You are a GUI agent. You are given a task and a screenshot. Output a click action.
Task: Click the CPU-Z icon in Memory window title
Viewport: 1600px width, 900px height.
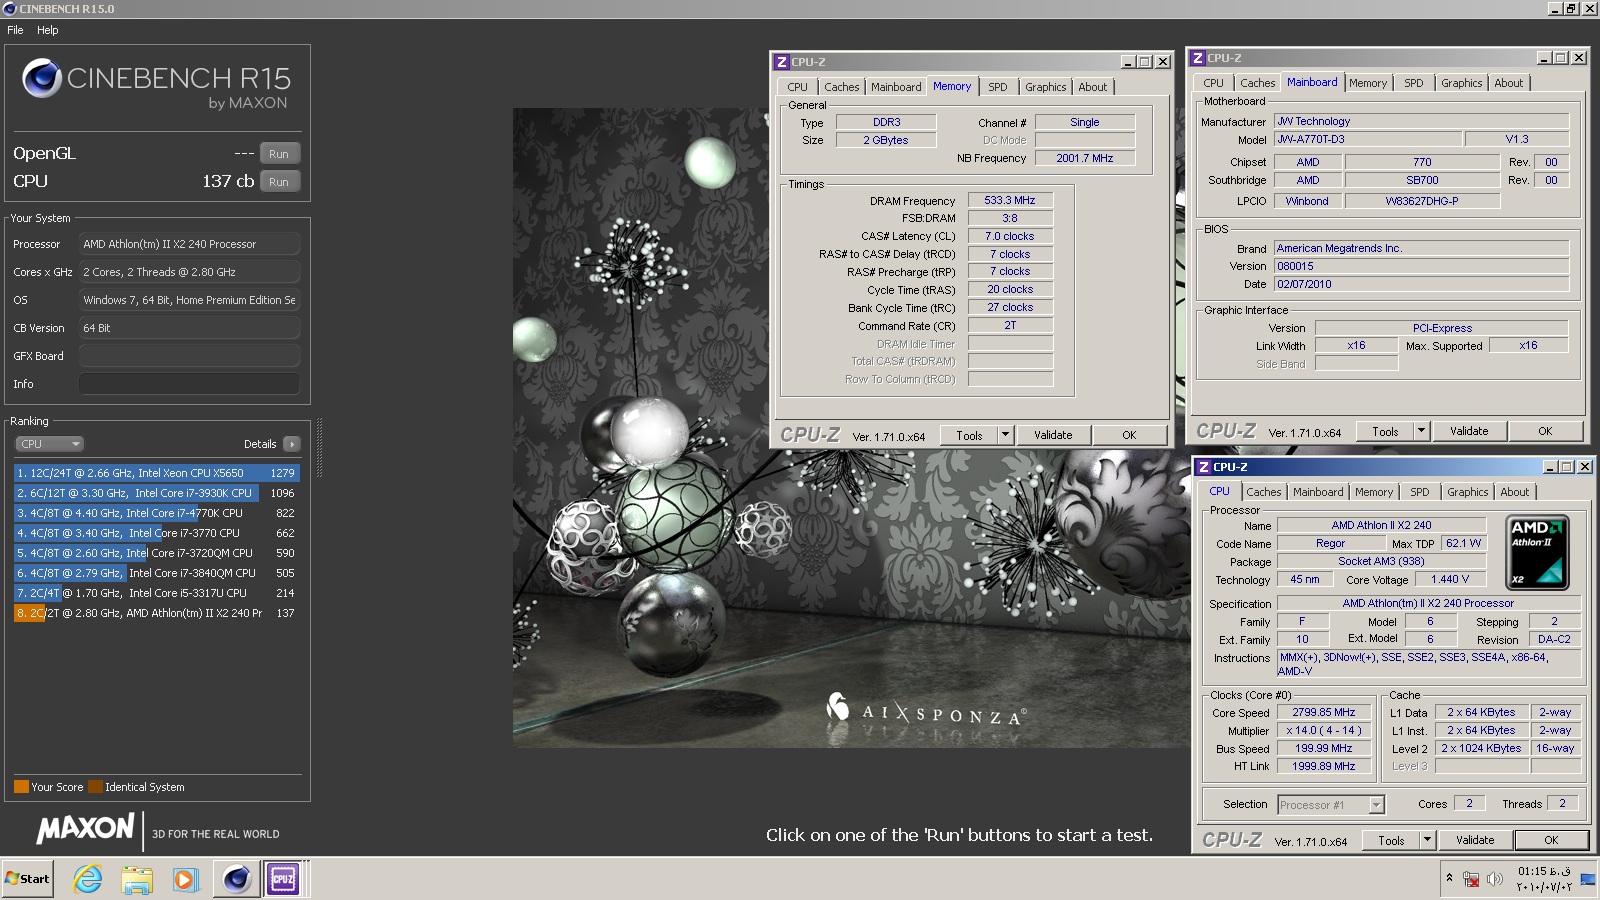(x=782, y=62)
